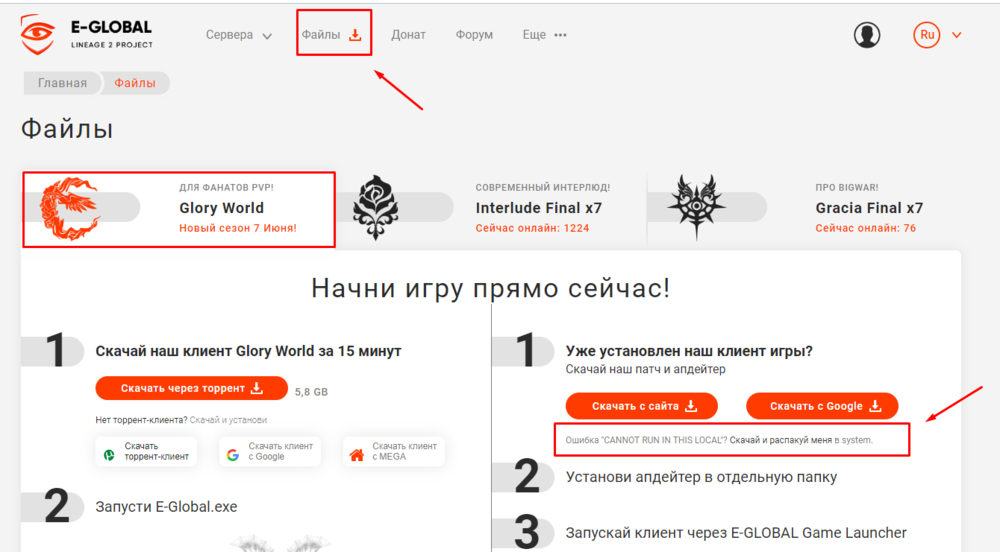Select the Gracia Final x7 server tab
1000x552 pixels.
coord(804,208)
